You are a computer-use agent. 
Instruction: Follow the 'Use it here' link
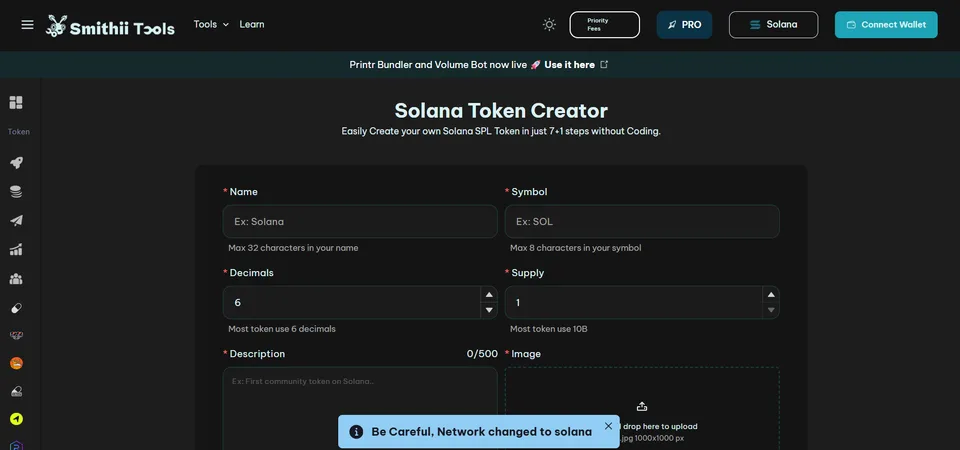569,64
